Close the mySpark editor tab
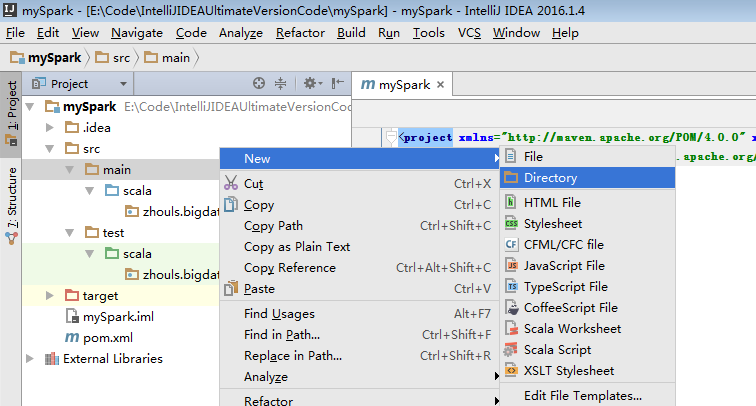The image size is (756, 406). click(x=440, y=85)
